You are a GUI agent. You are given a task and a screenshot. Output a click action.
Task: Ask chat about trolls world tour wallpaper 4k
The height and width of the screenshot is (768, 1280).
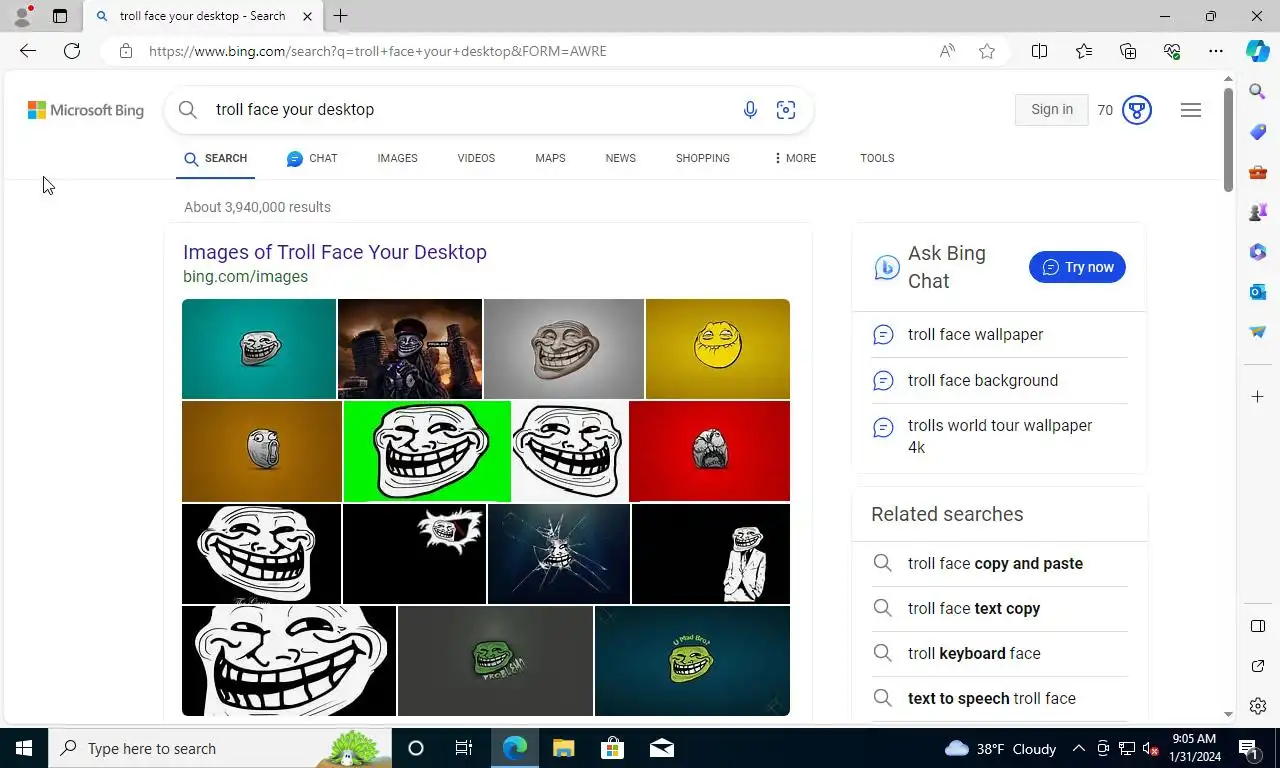pos(1000,436)
